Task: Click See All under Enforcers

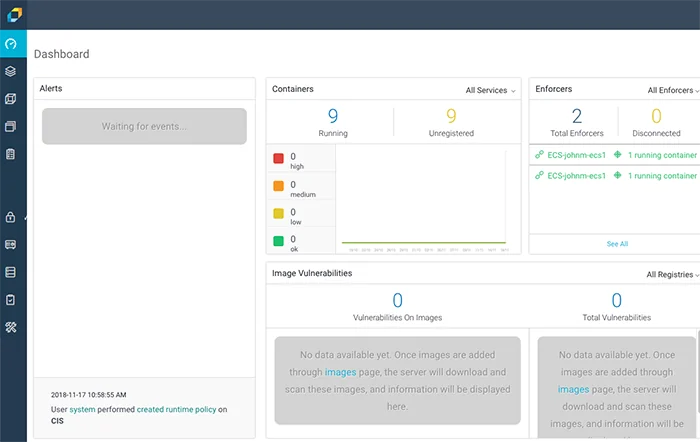Action: tap(617, 244)
